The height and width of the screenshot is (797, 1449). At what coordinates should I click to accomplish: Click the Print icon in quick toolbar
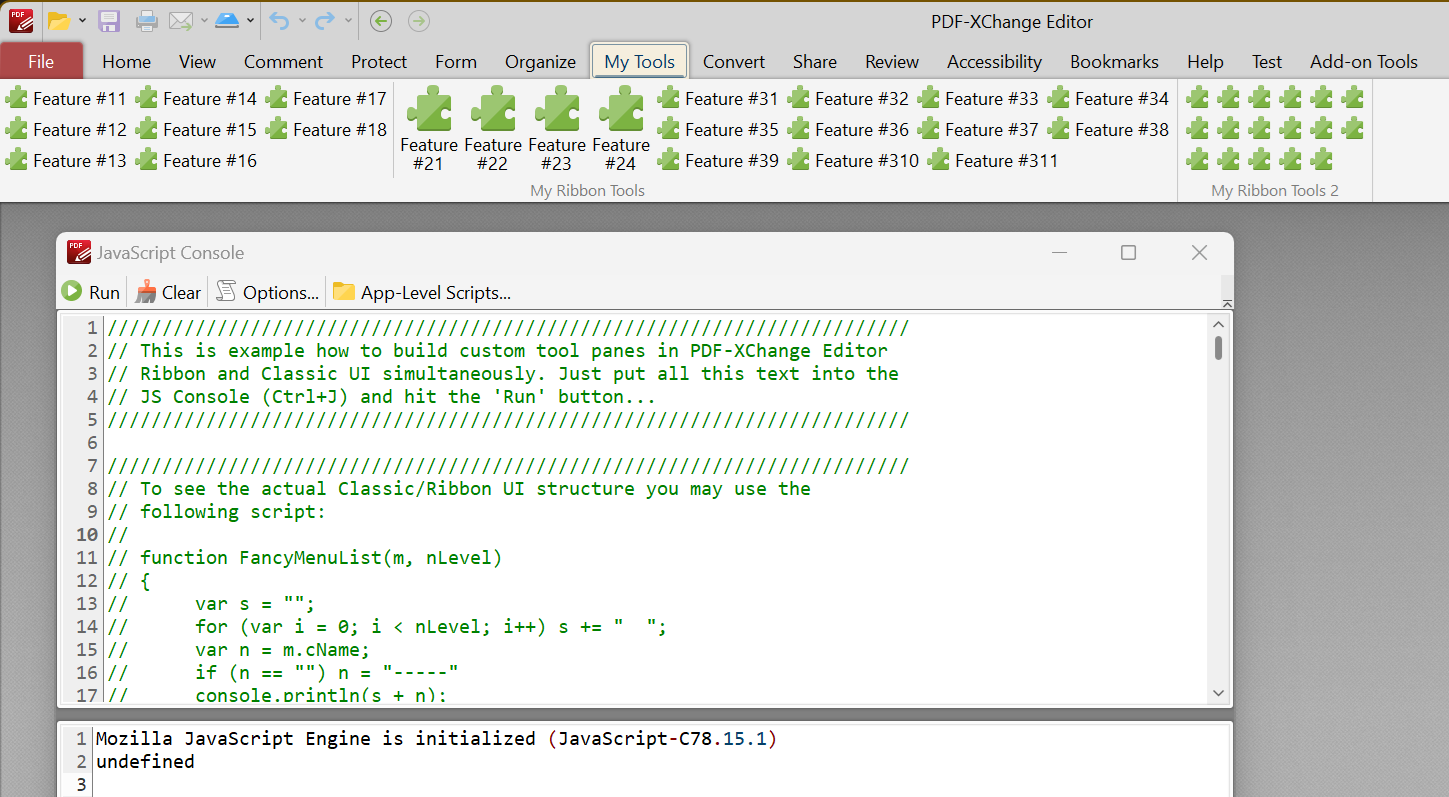click(146, 20)
